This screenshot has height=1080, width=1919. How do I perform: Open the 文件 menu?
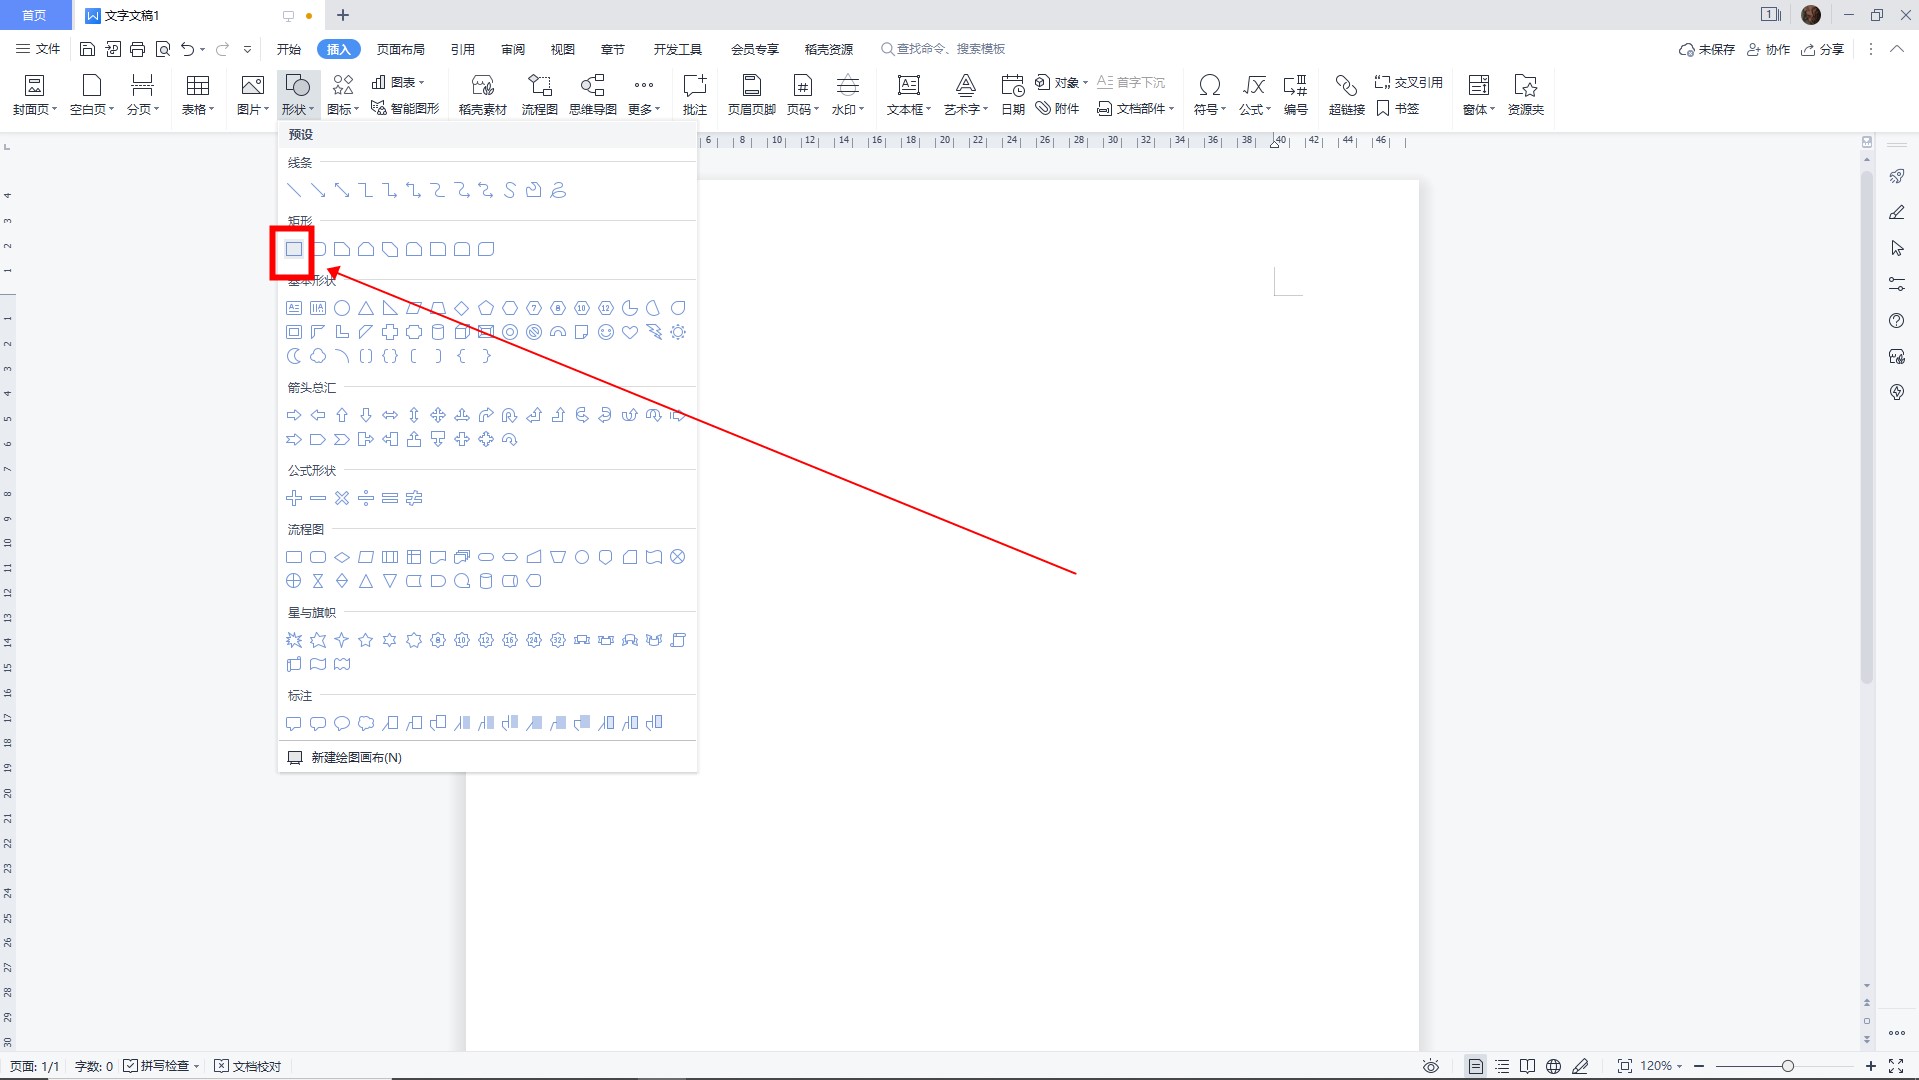click(x=38, y=49)
